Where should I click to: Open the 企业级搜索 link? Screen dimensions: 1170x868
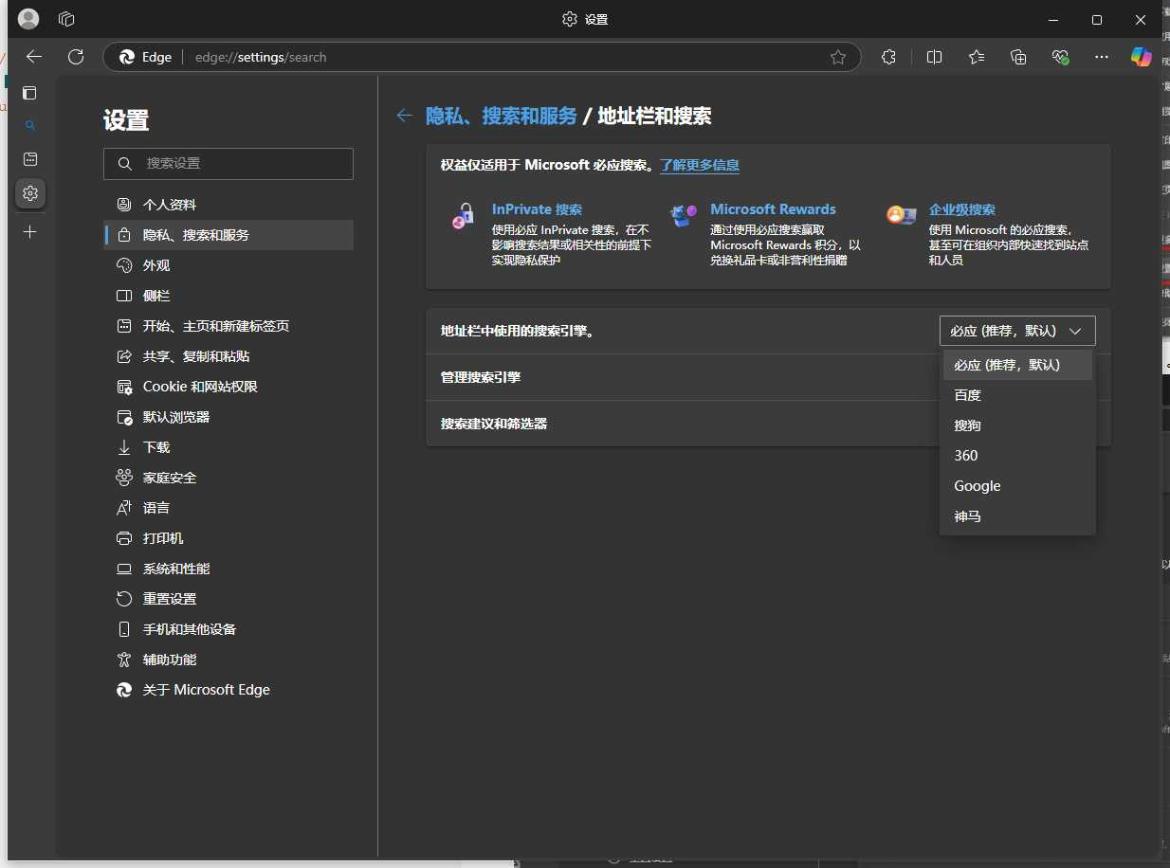point(962,210)
